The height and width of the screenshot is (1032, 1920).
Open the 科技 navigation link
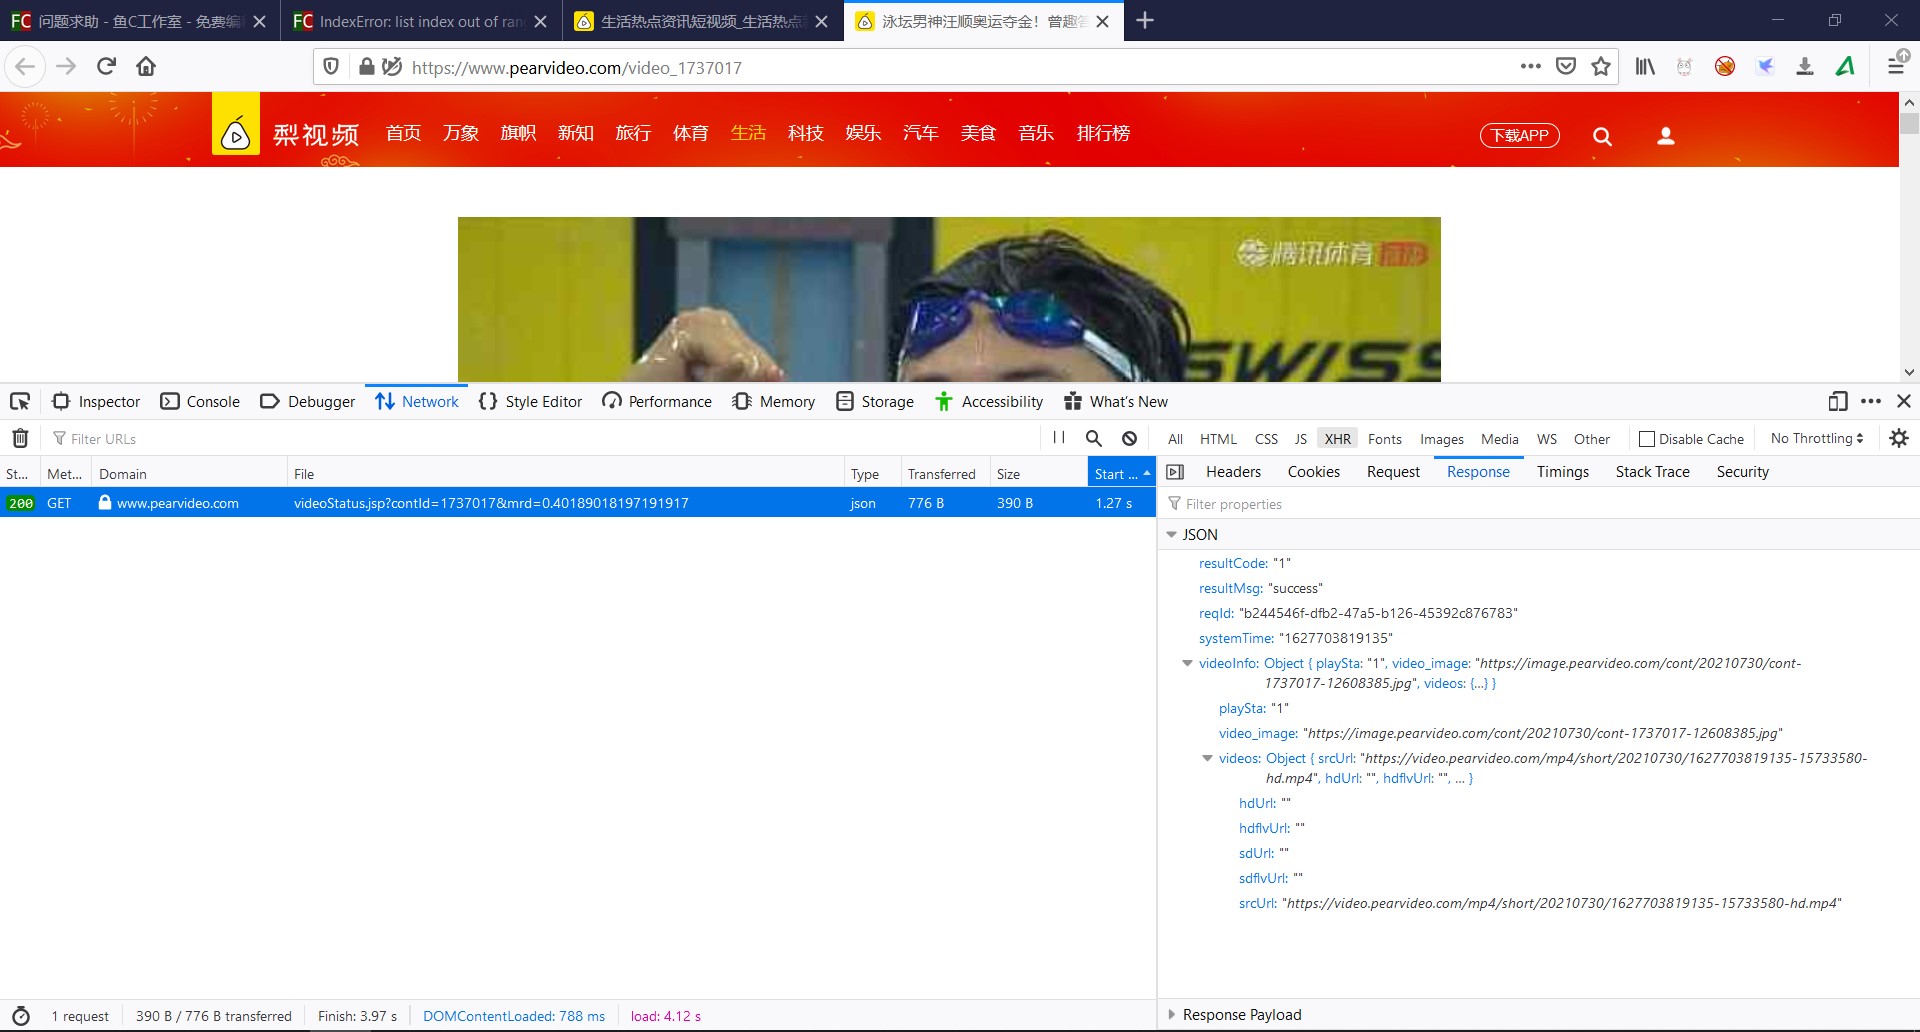805,133
